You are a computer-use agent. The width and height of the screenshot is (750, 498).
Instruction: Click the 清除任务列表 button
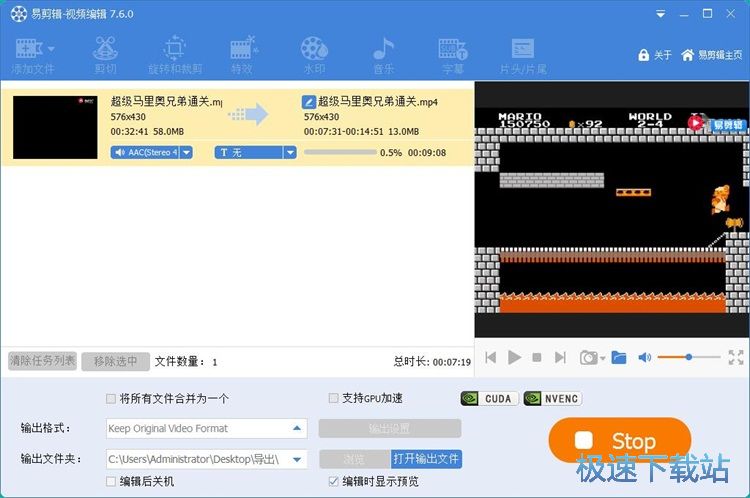pos(43,361)
